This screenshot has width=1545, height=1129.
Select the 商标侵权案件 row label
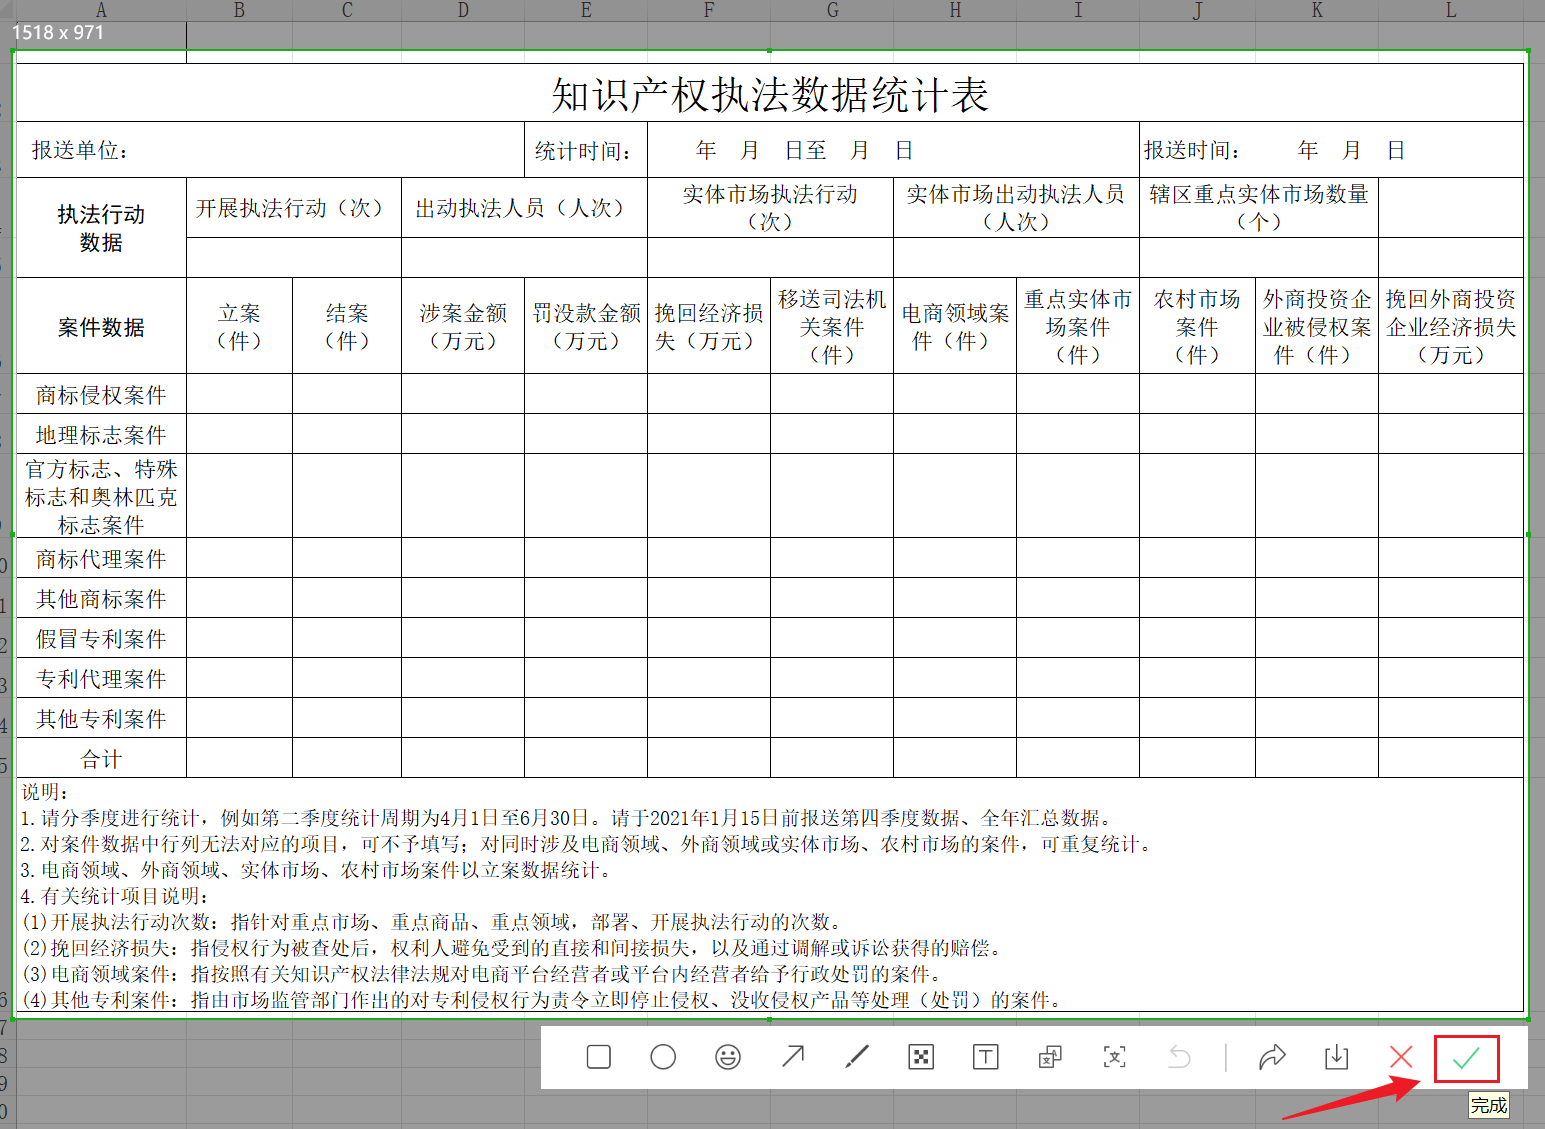point(100,394)
